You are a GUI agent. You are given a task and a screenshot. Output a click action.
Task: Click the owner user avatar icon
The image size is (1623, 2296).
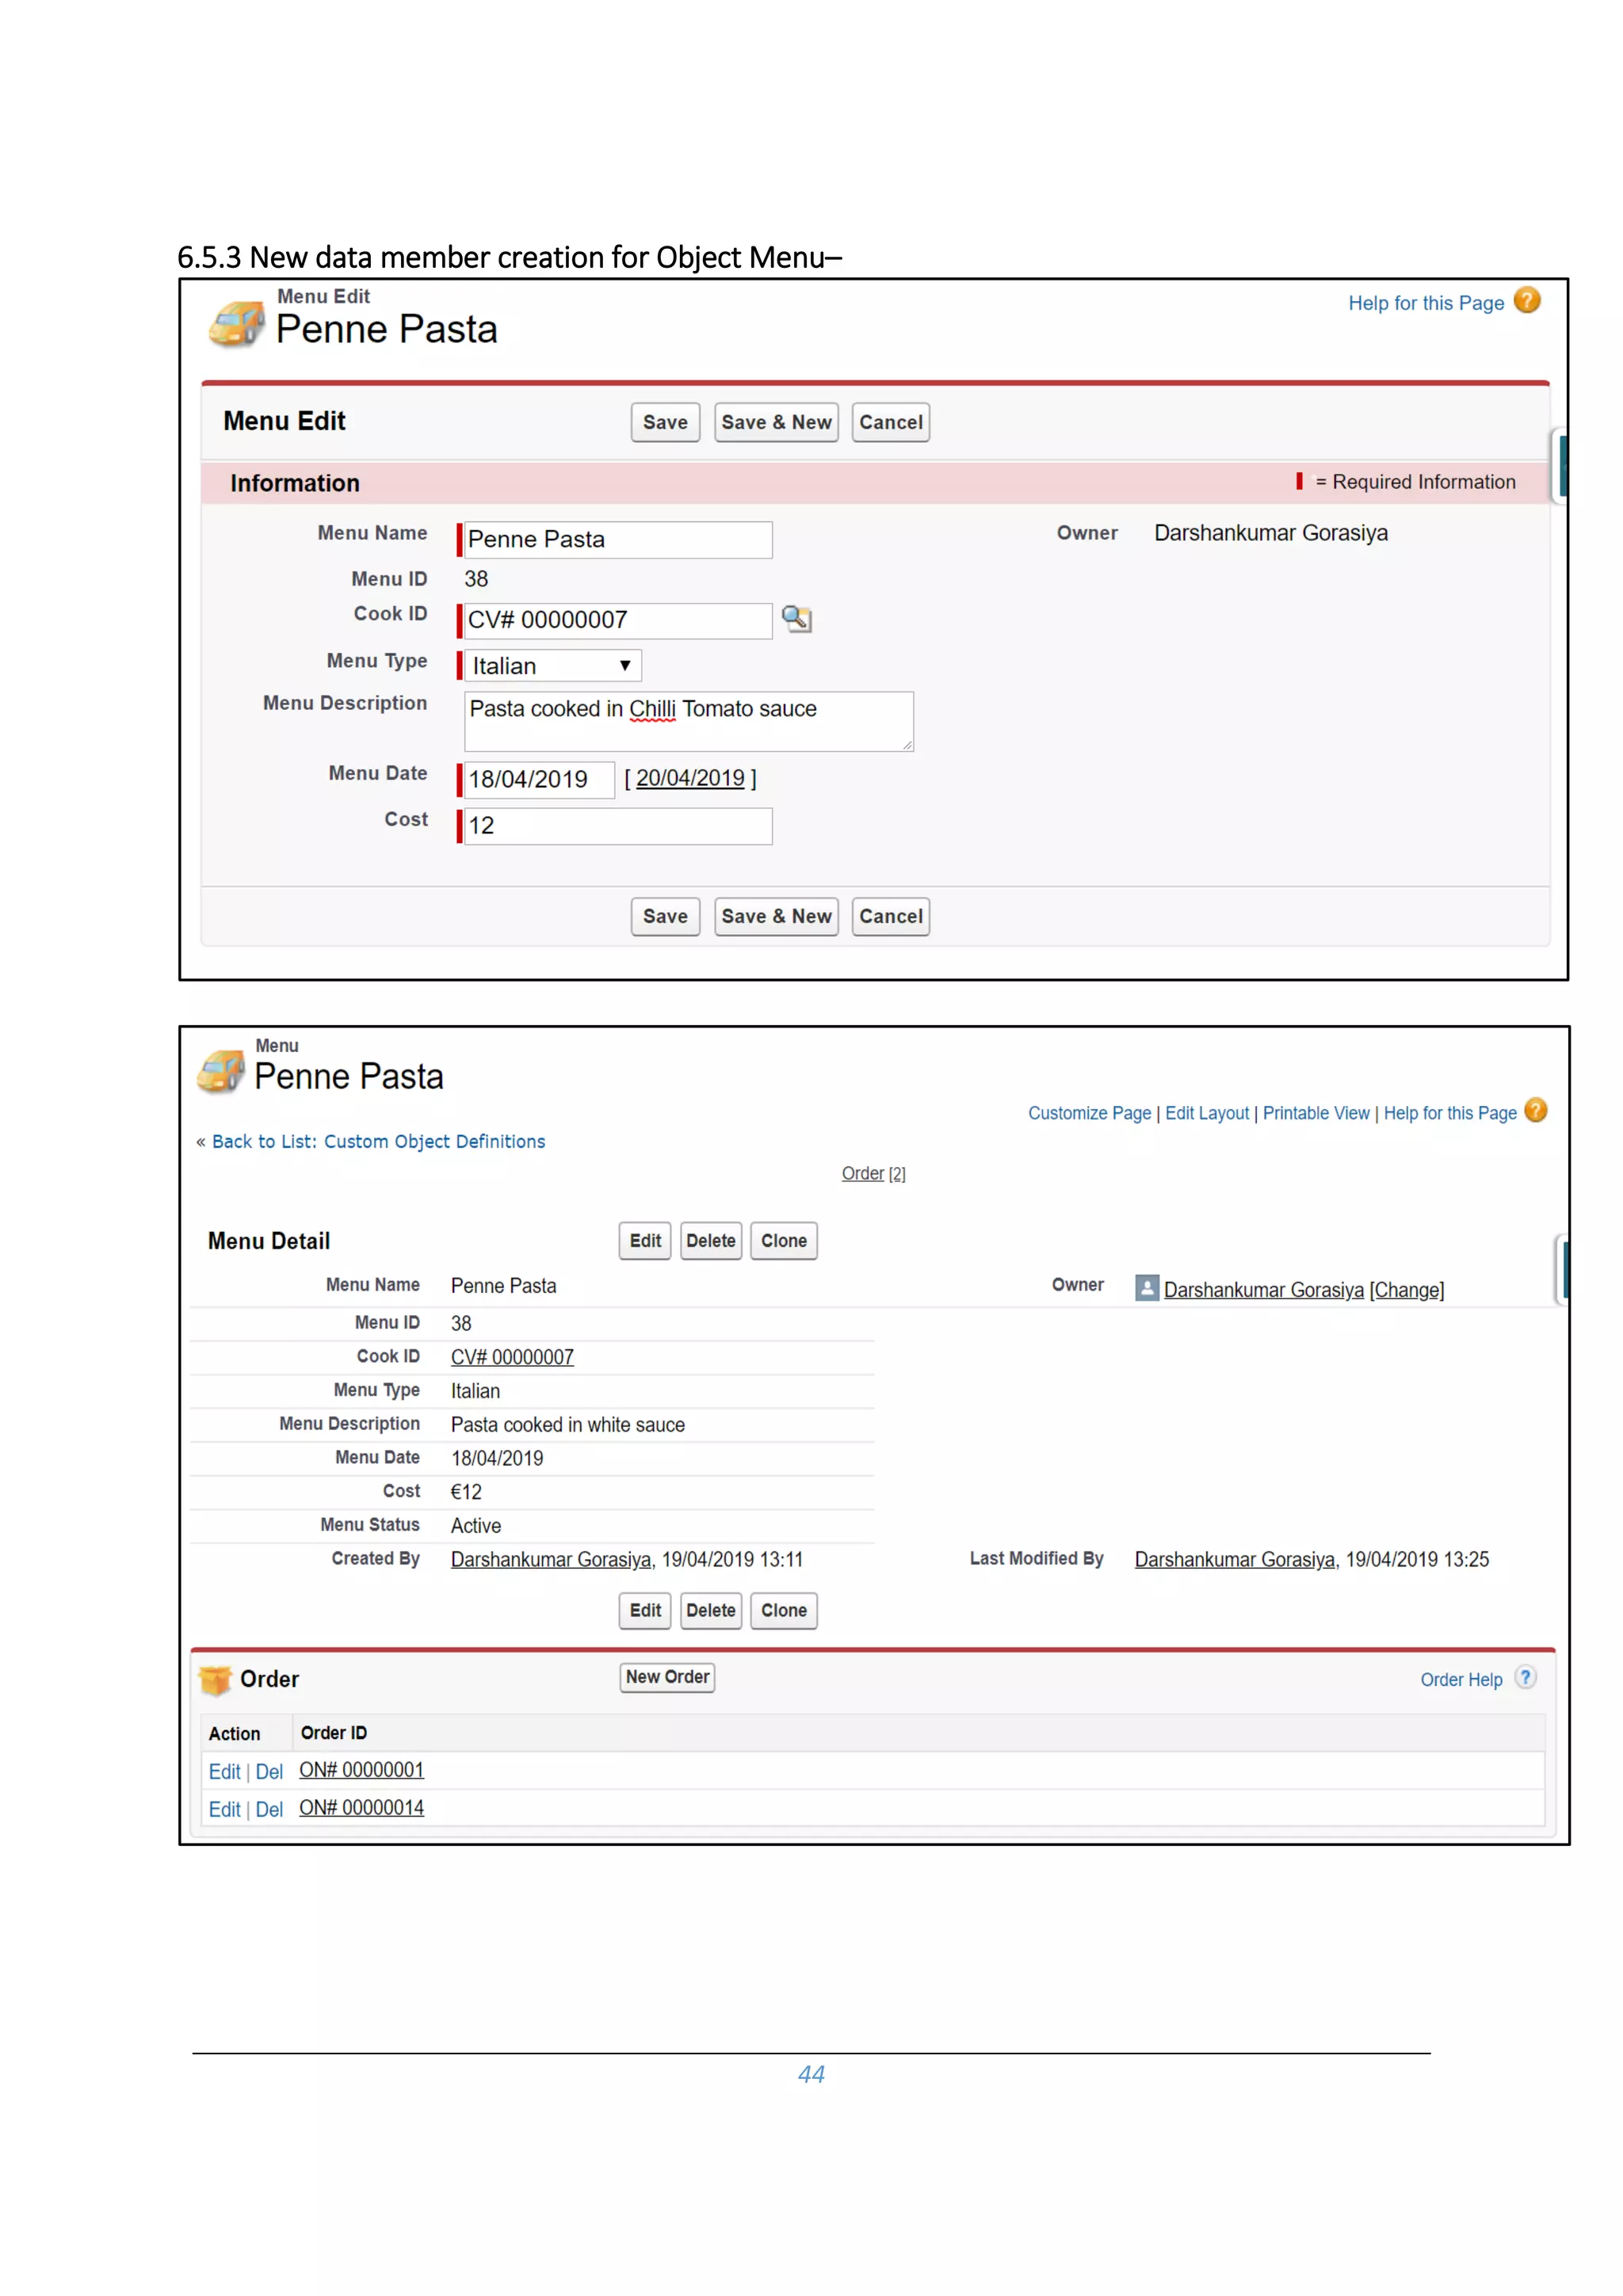(1146, 1287)
